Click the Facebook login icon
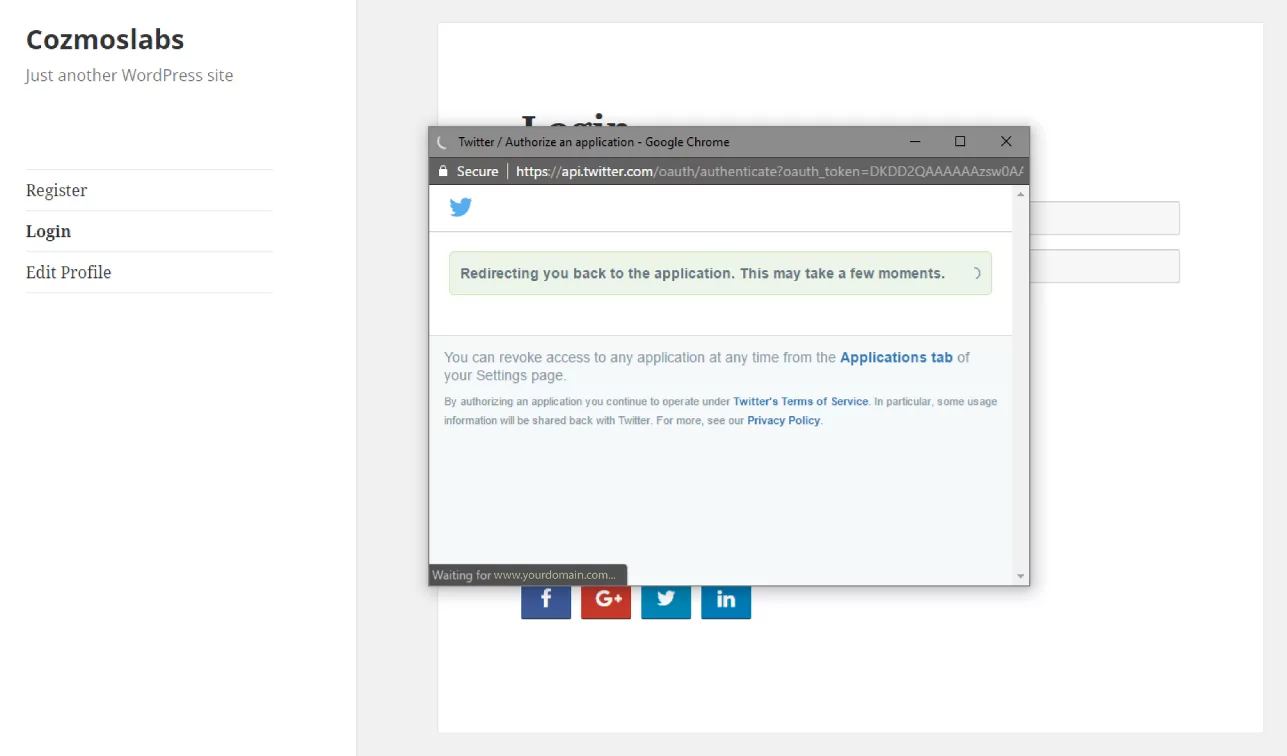The image size is (1287, 756). pyautogui.click(x=546, y=602)
